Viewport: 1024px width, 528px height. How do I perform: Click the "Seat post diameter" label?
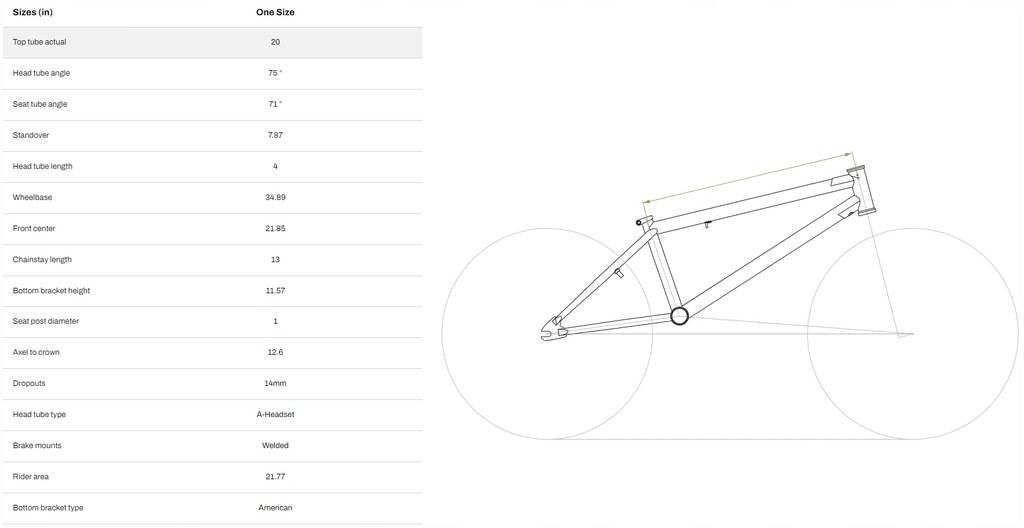coord(46,321)
